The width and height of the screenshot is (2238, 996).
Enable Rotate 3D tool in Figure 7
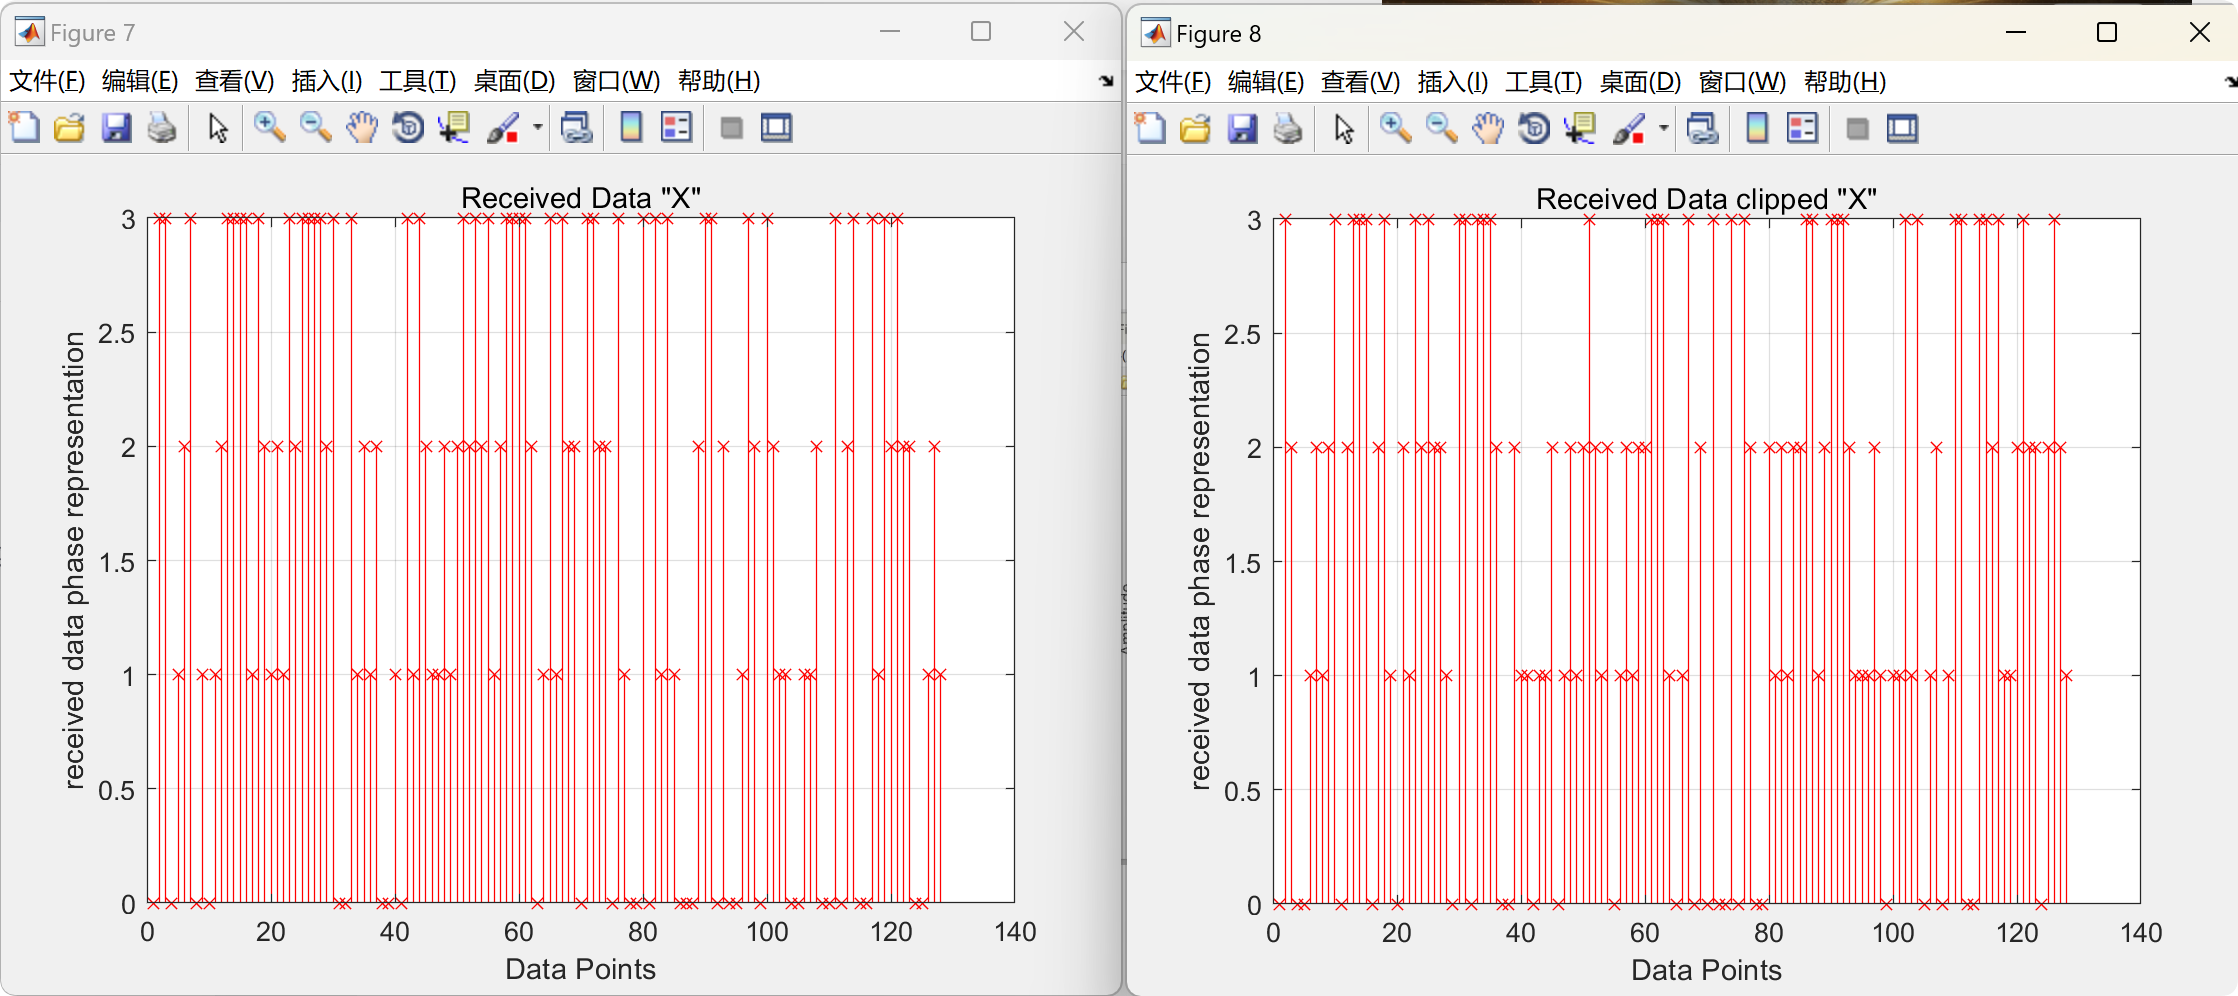click(407, 127)
